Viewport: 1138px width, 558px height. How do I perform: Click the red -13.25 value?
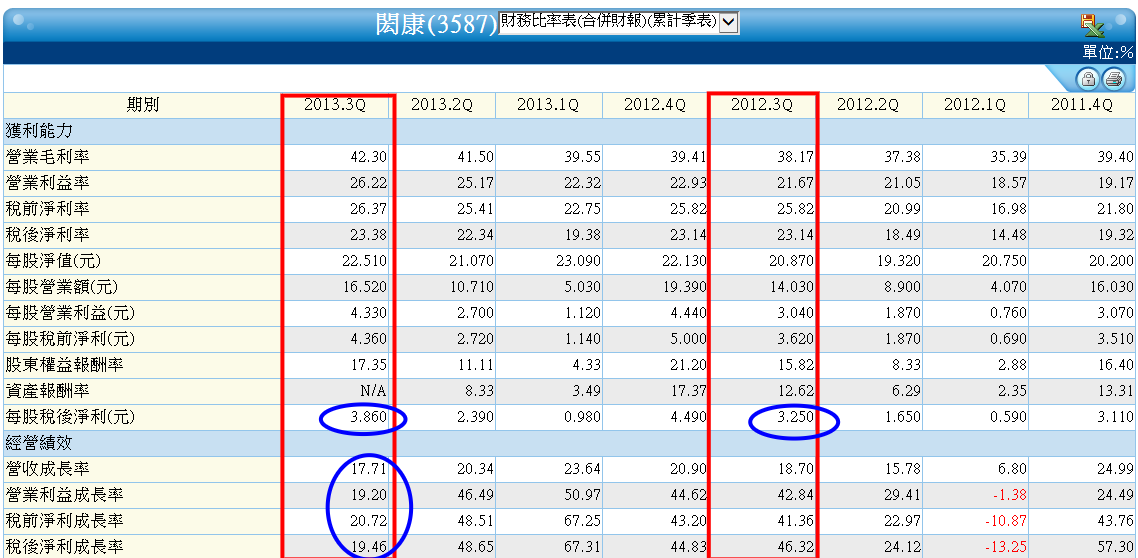pyautogui.click(x=1004, y=546)
